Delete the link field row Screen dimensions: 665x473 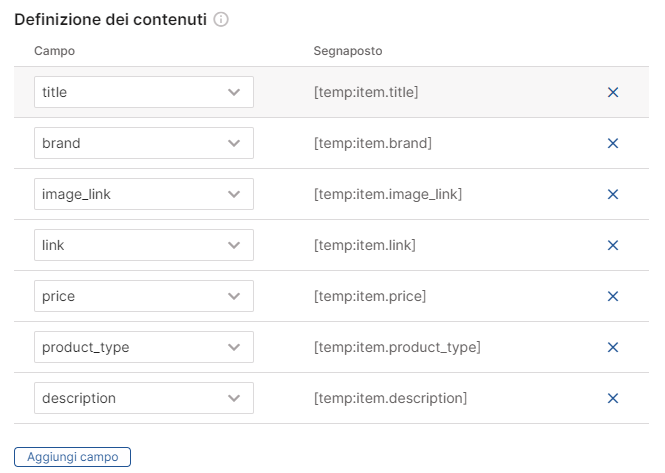tap(613, 245)
